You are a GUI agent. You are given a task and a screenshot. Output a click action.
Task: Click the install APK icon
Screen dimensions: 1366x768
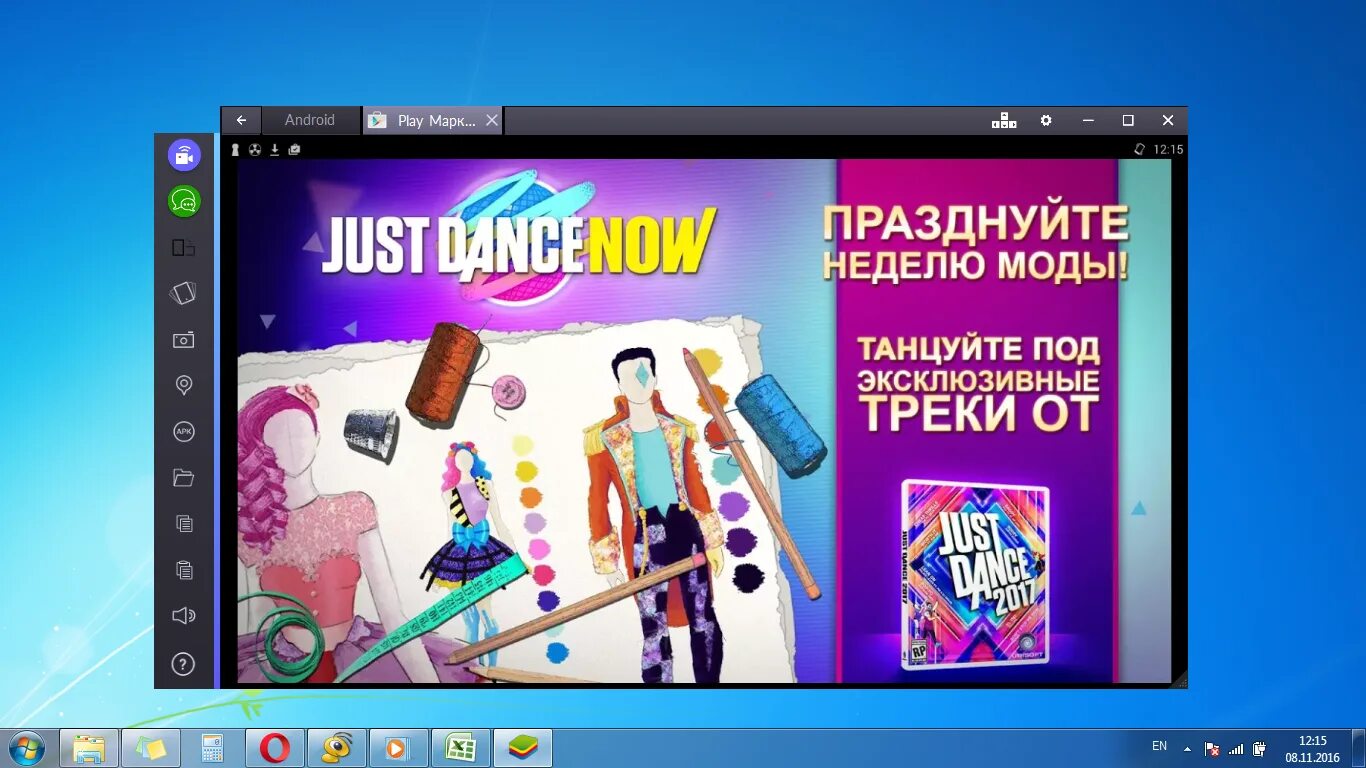[183, 432]
